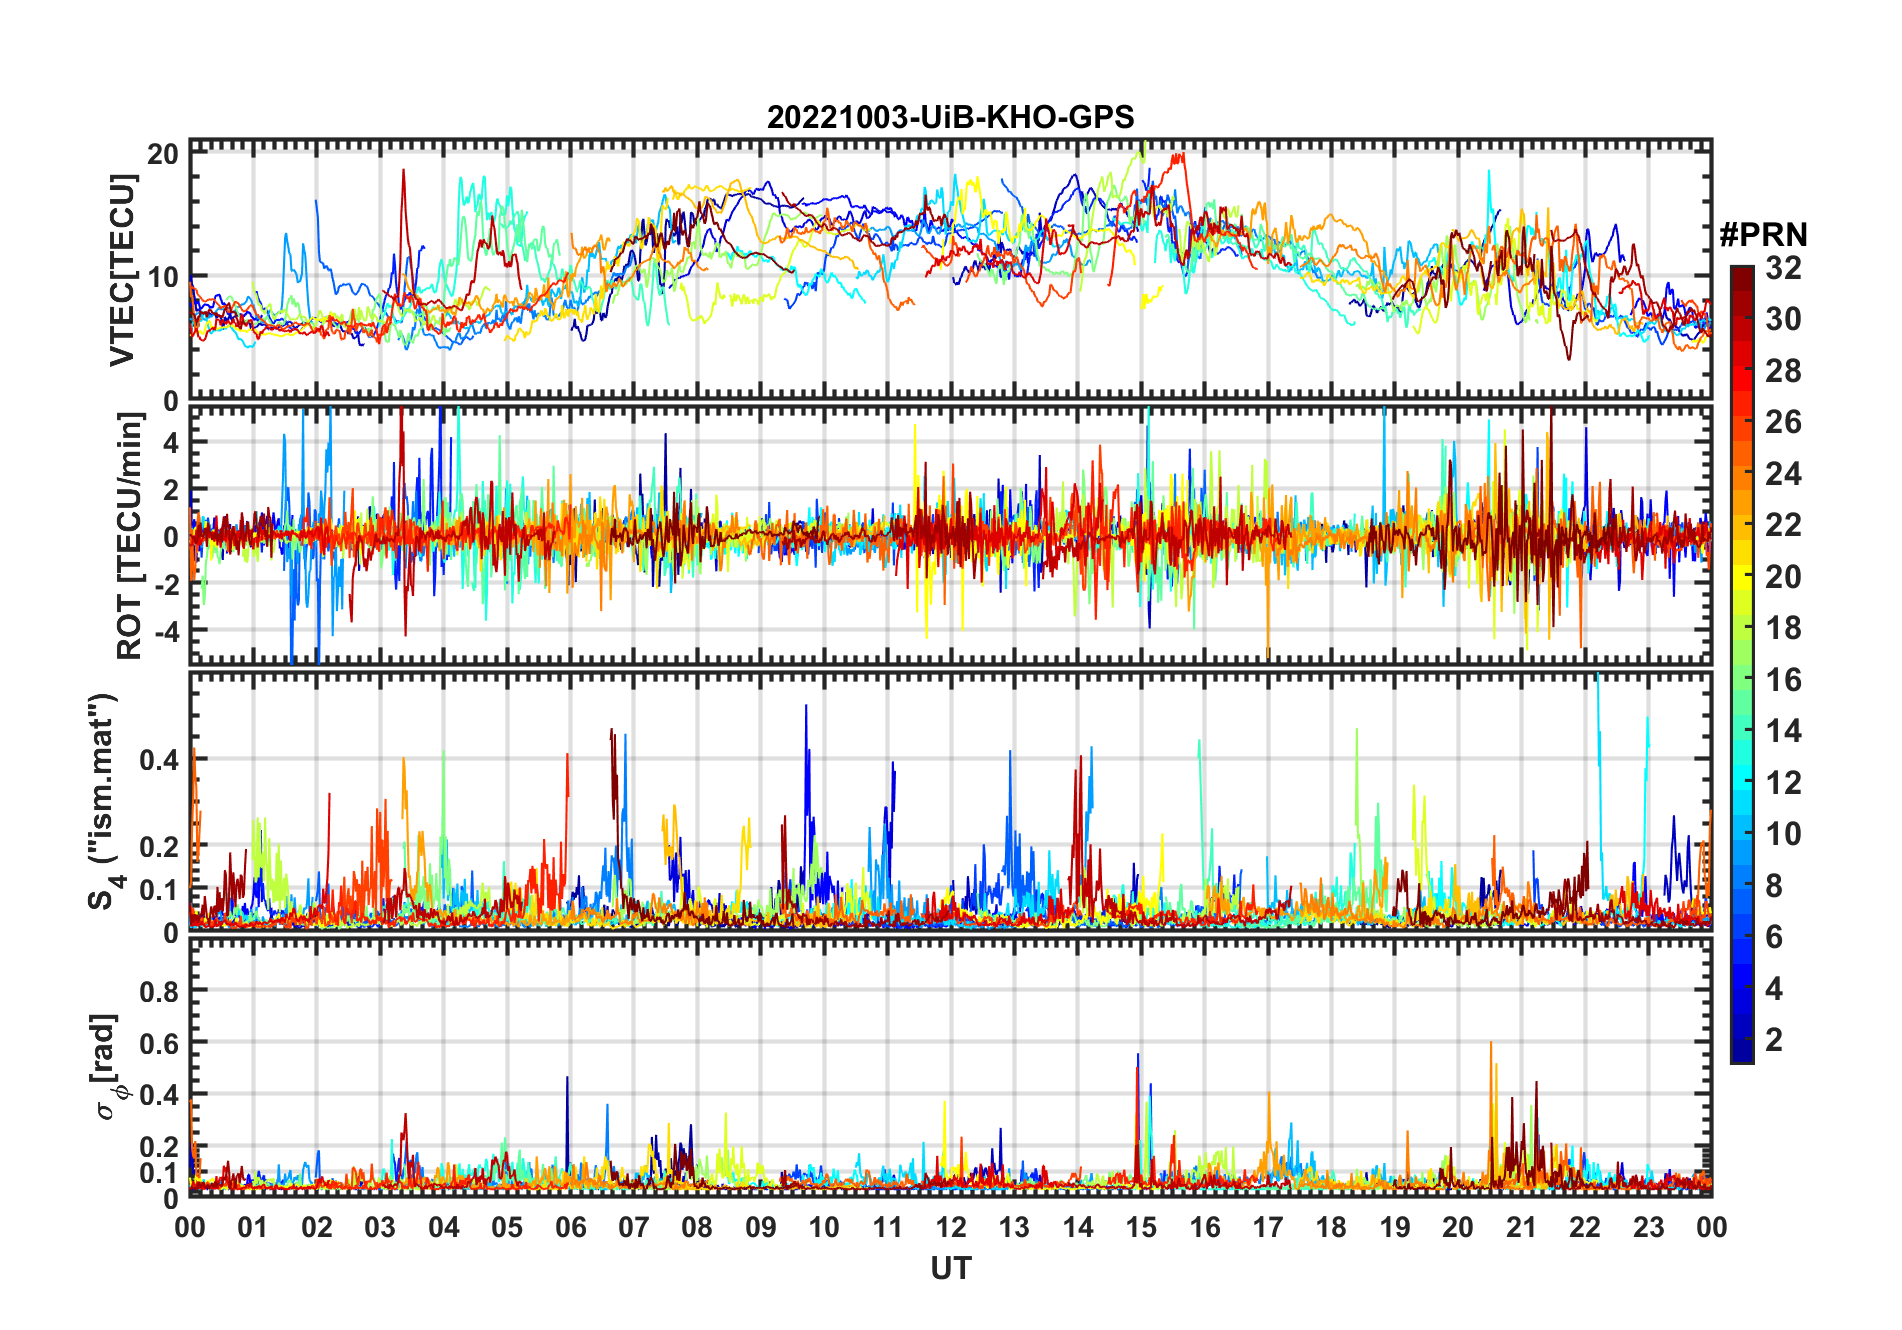1902x1330 pixels.
Task: Click x-axis hour label 06
Action: click(570, 1227)
